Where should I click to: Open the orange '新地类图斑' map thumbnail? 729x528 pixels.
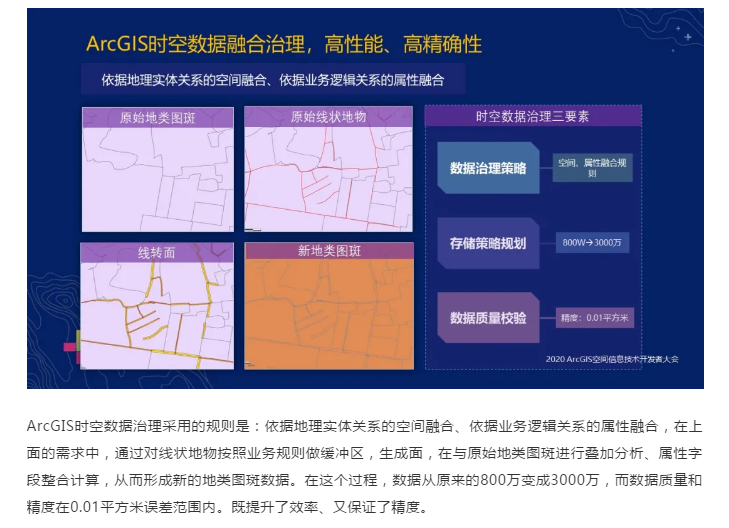click(x=329, y=306)
